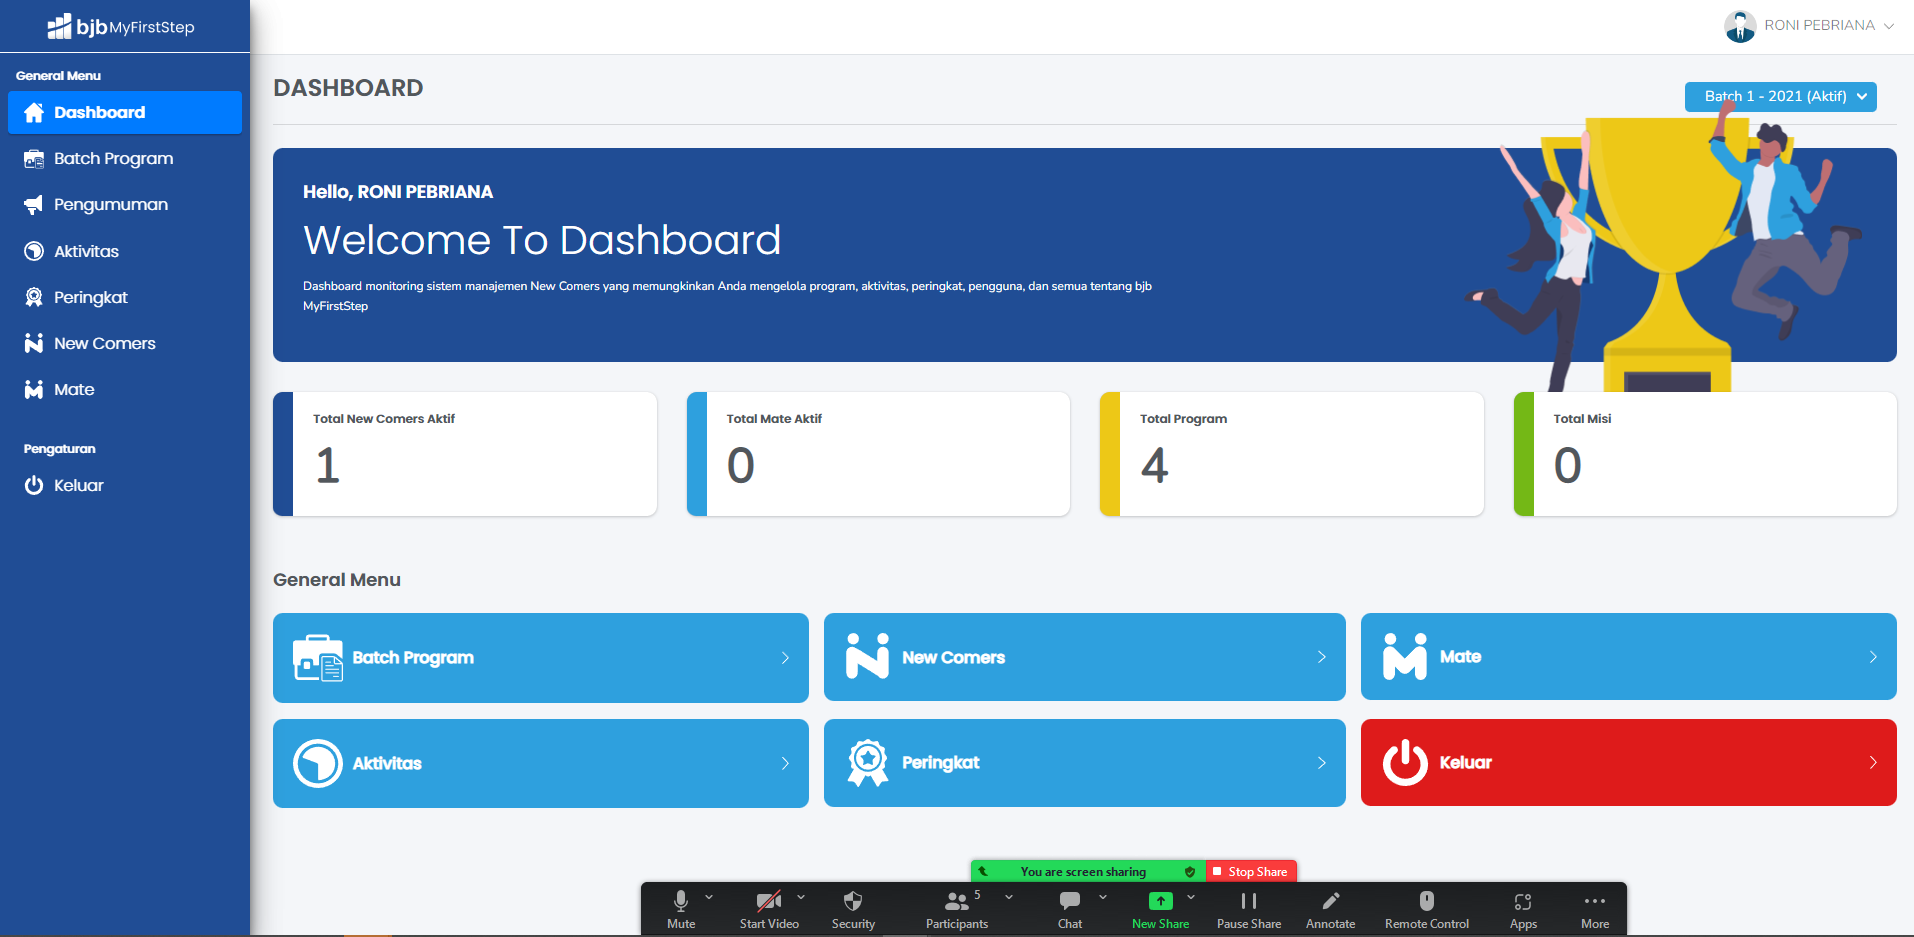
Task: Start a New Share in Zoom
Action: (x=1160, y=909)
